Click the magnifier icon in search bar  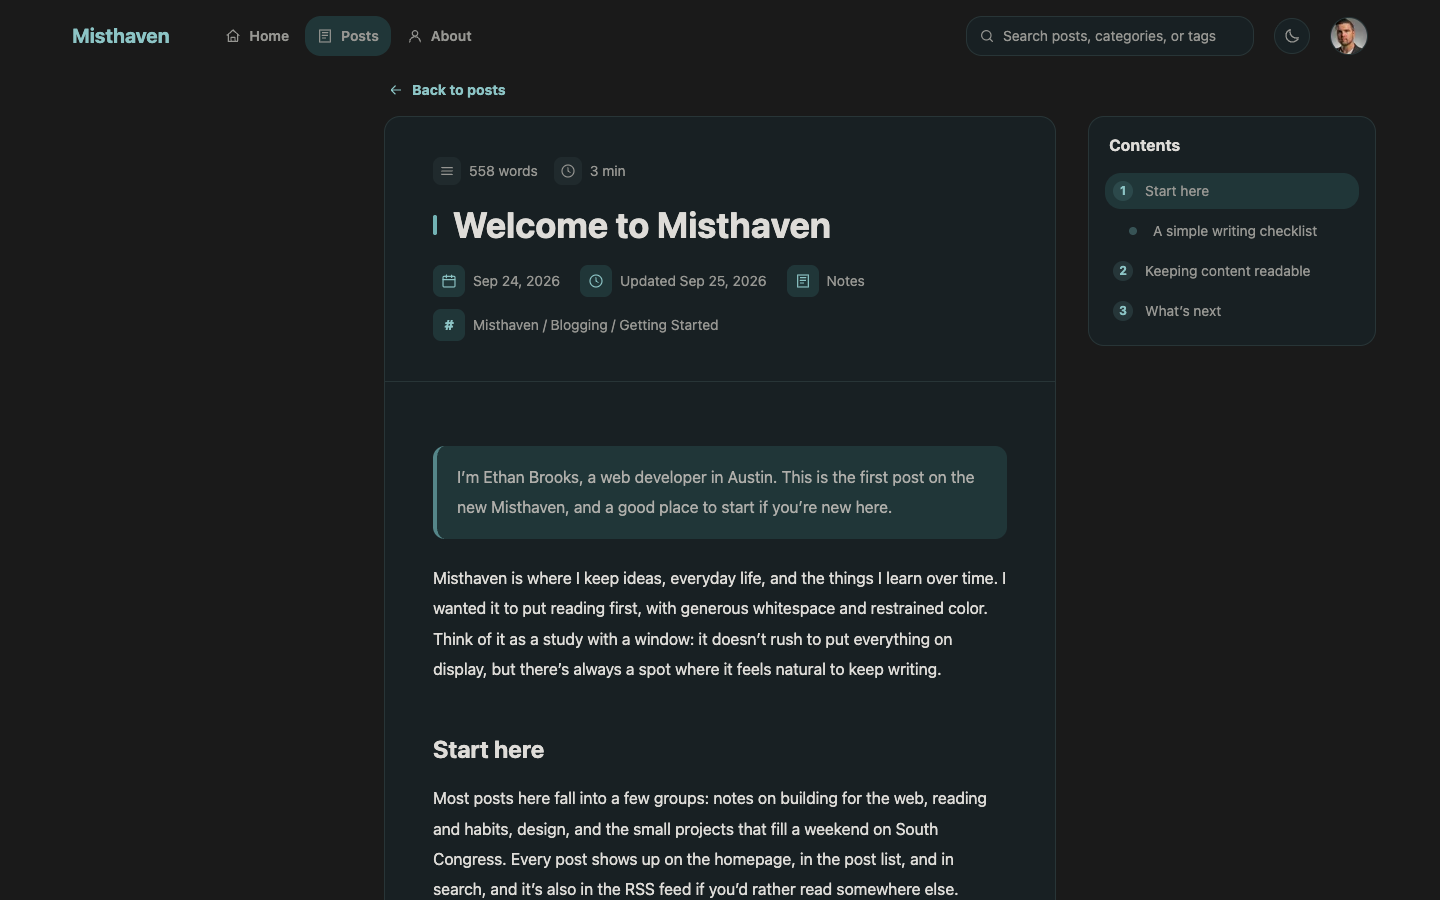(x=987, y=36)
